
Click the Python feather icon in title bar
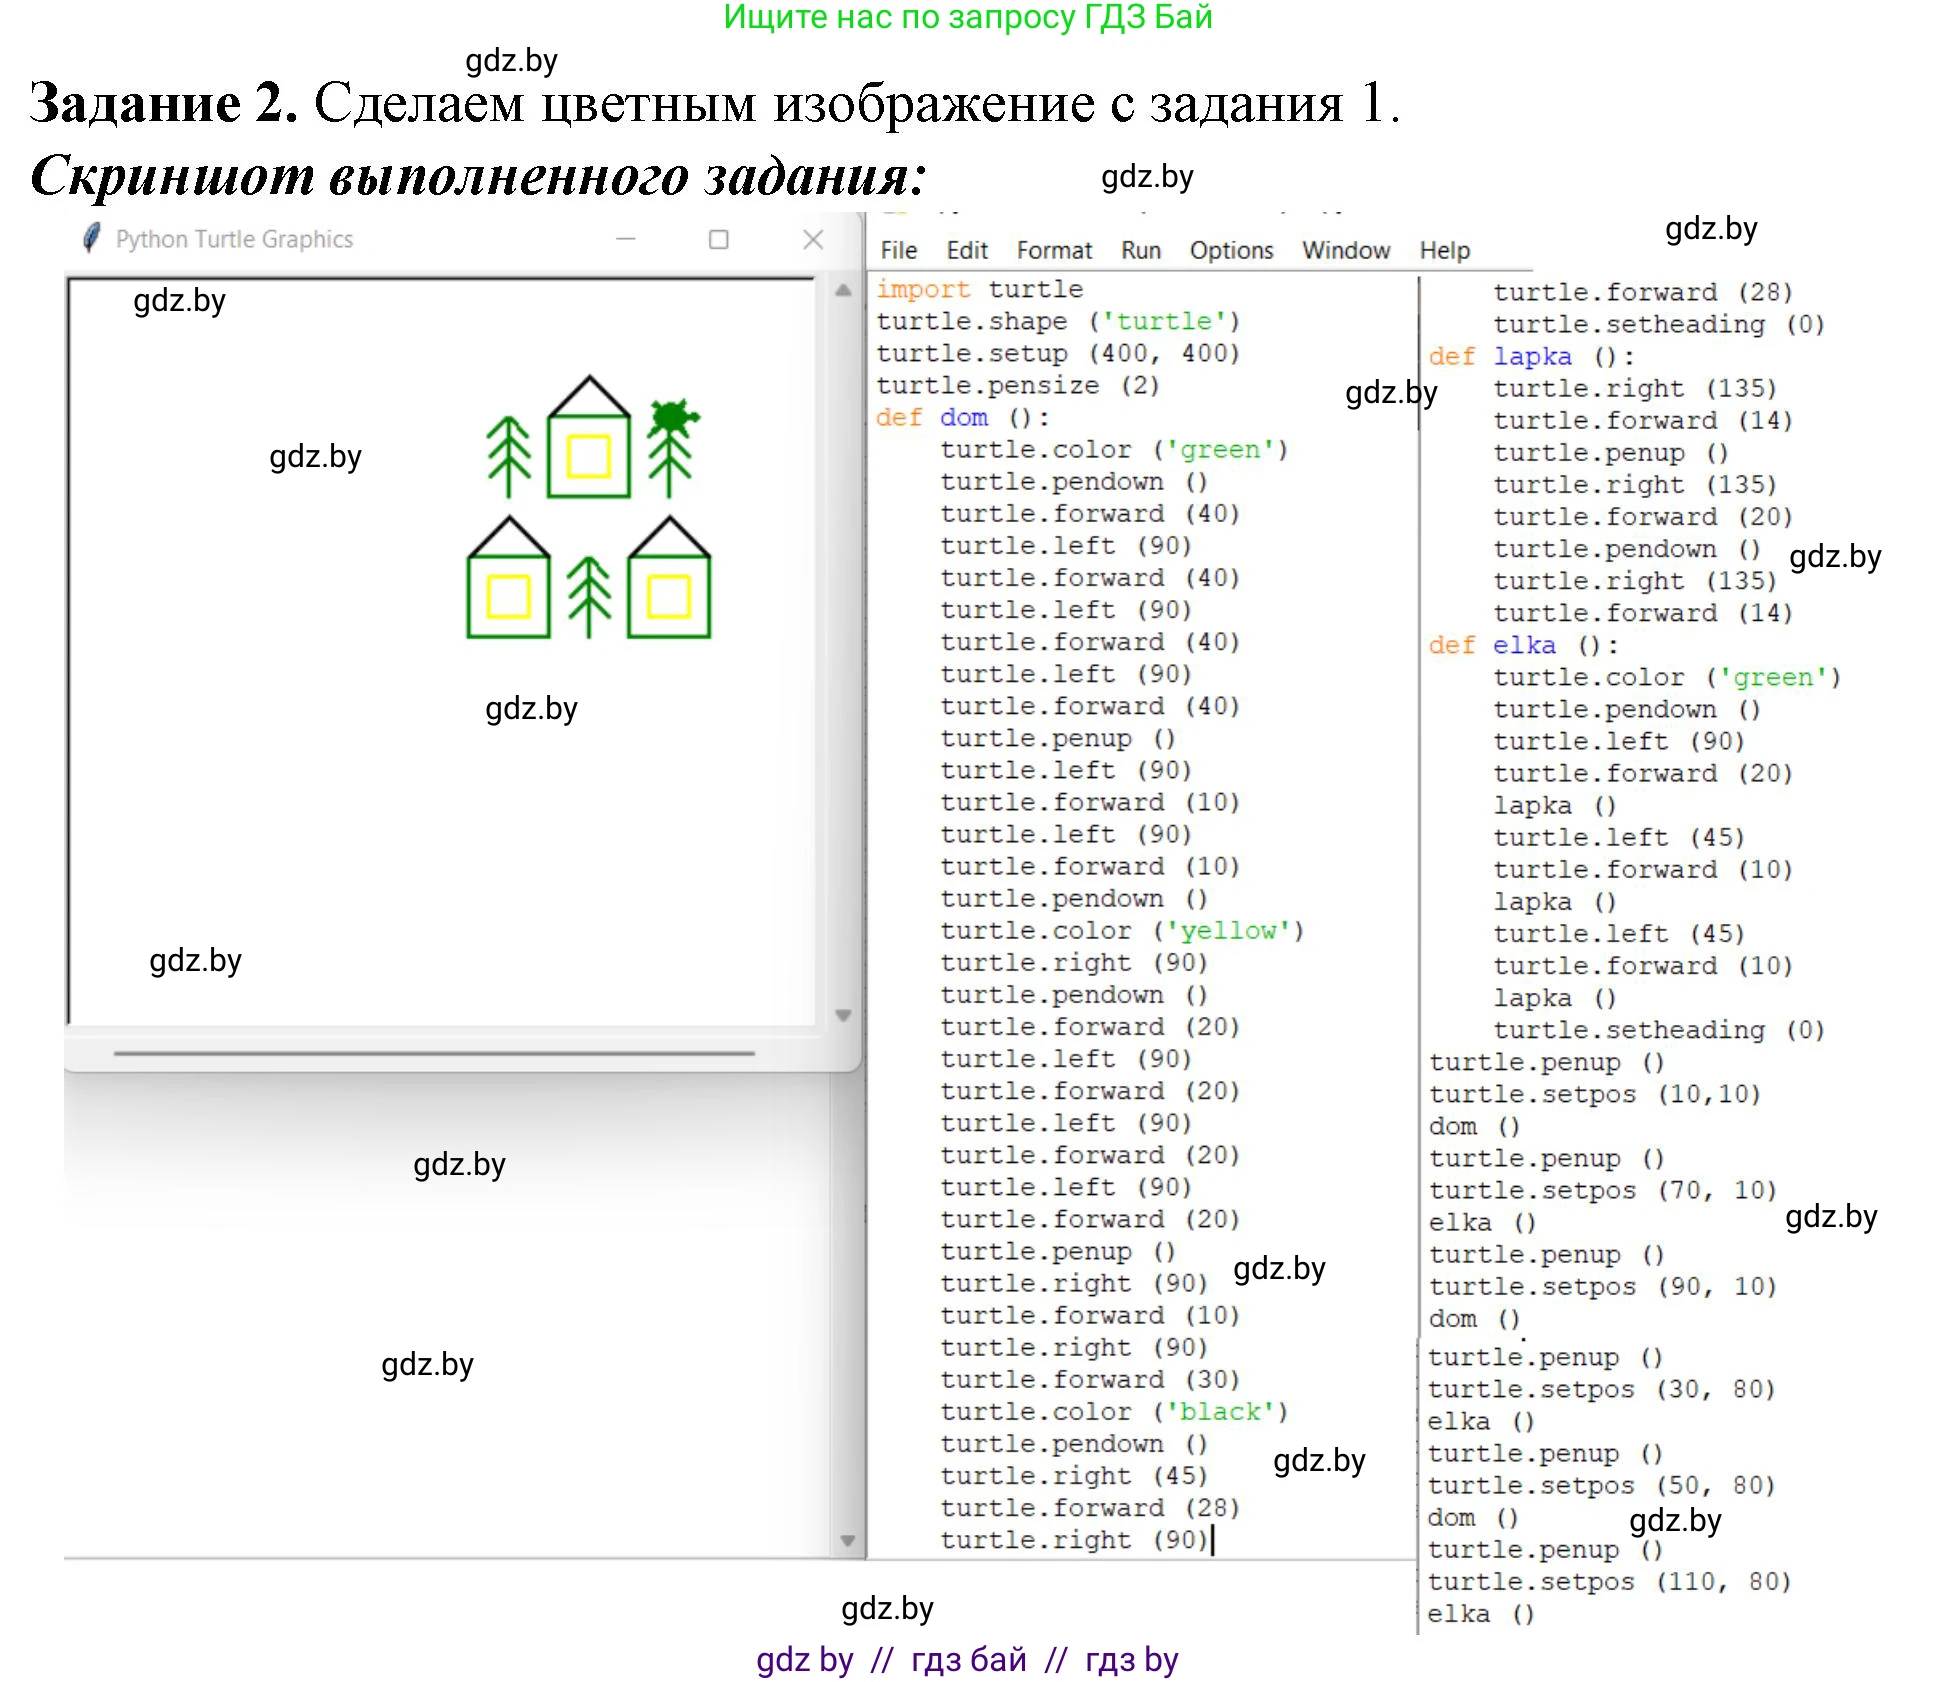90,238
